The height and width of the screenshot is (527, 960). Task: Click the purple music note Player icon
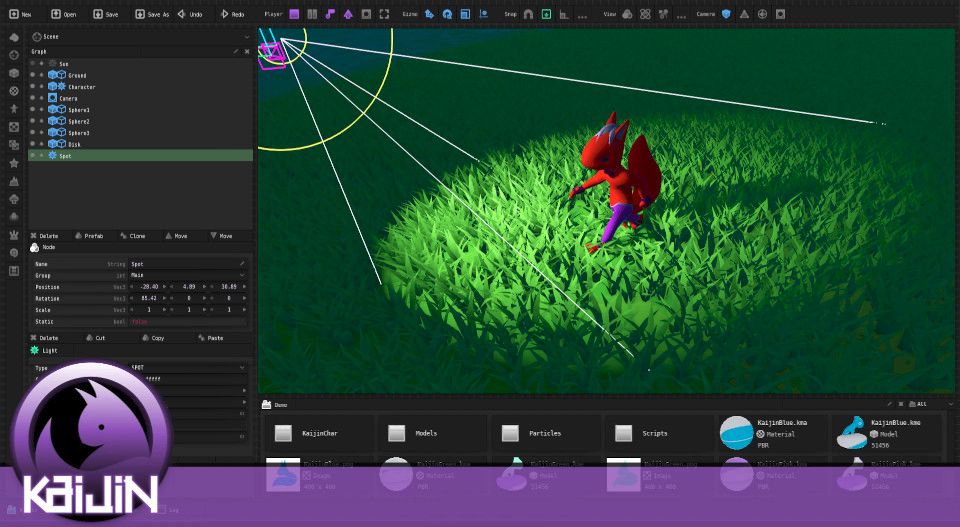pos(330,13)
